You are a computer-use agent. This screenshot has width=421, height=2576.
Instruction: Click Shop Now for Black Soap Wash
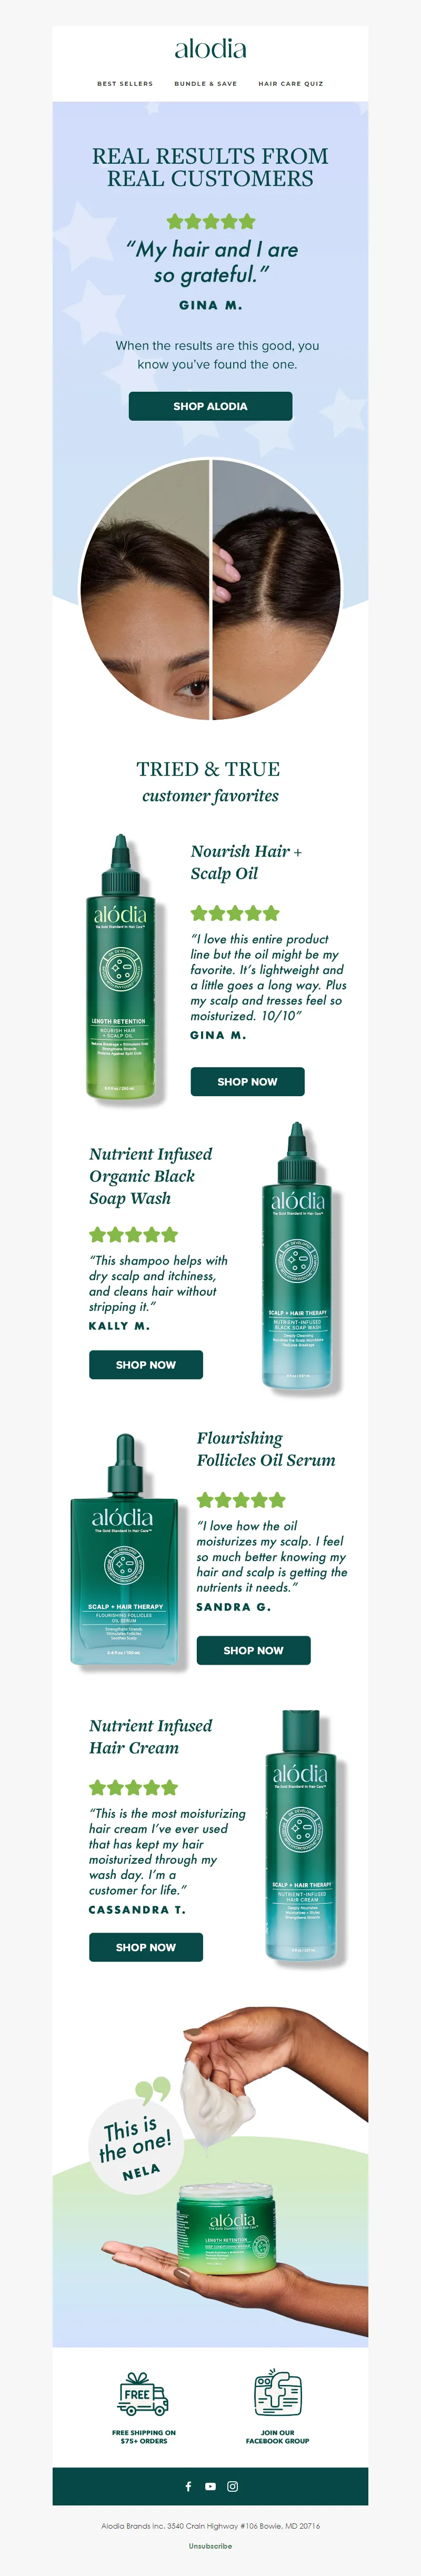(146, 1364)
